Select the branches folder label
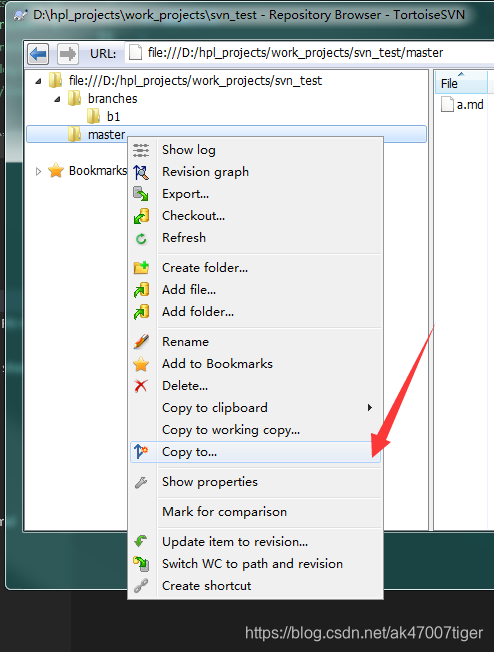Image resolution: width=494 pixels, height=652 pixels. click(x=112, y=99)
